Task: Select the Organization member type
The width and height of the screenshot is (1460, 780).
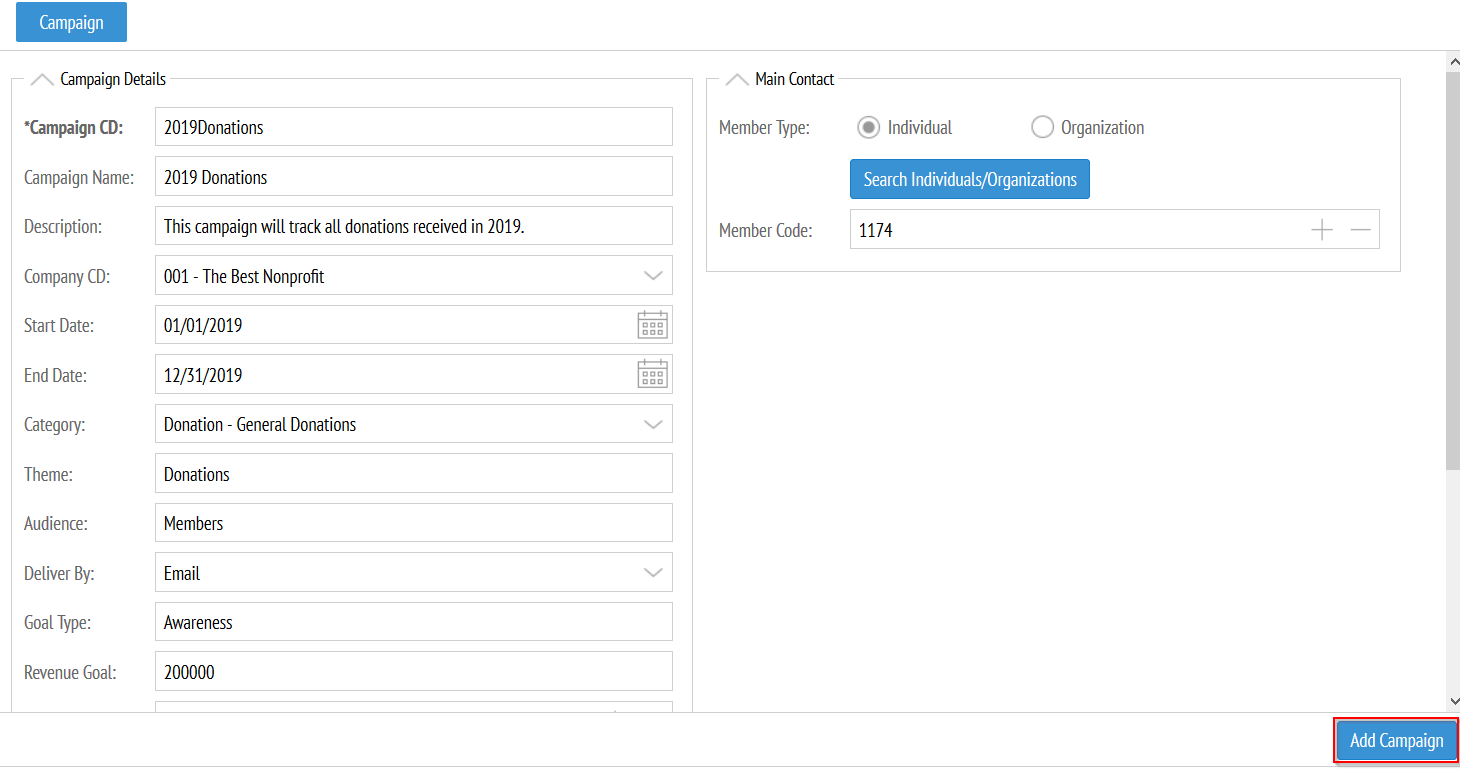Action: 1042,128
